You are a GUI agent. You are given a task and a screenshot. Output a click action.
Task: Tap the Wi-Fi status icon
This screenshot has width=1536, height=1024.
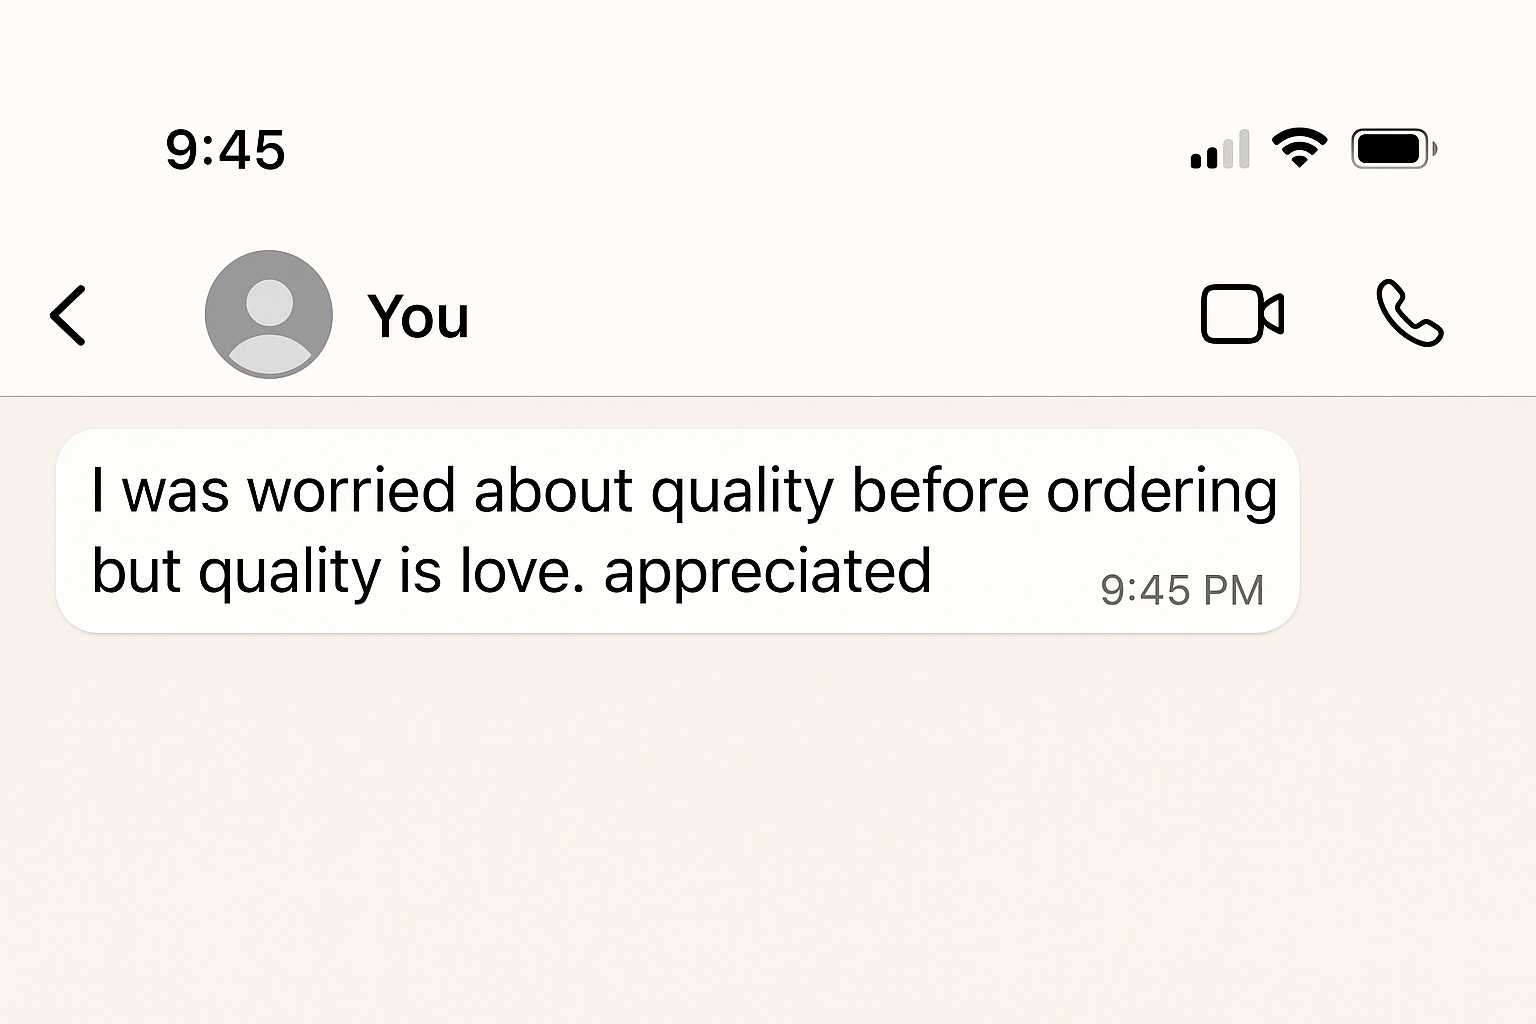point(1299,149)
